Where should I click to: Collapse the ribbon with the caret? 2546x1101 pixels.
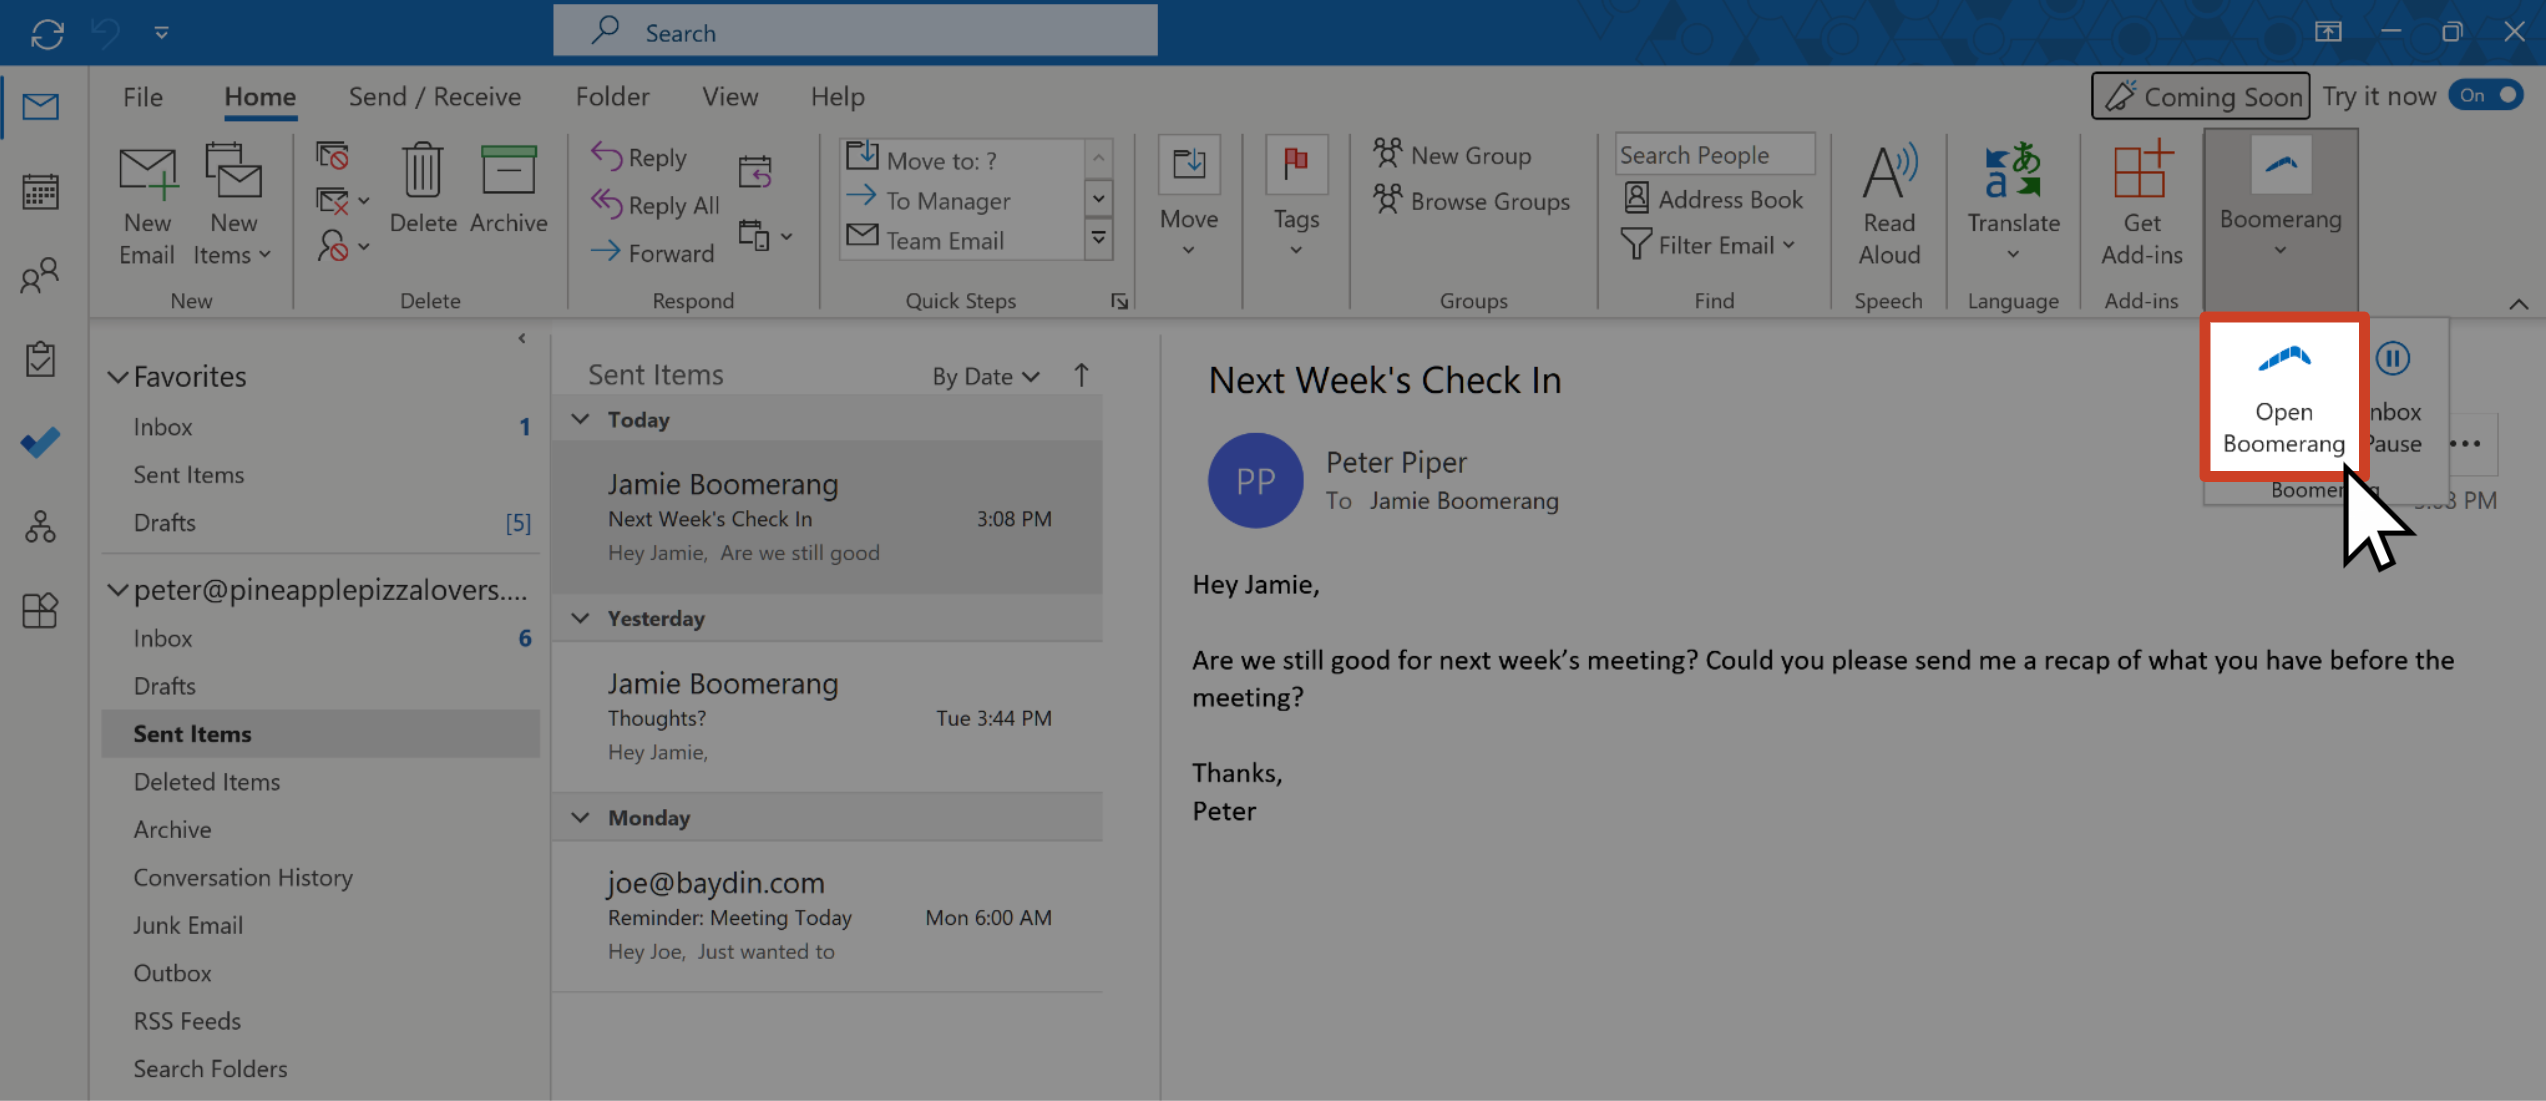click(x=2518, y=304)
